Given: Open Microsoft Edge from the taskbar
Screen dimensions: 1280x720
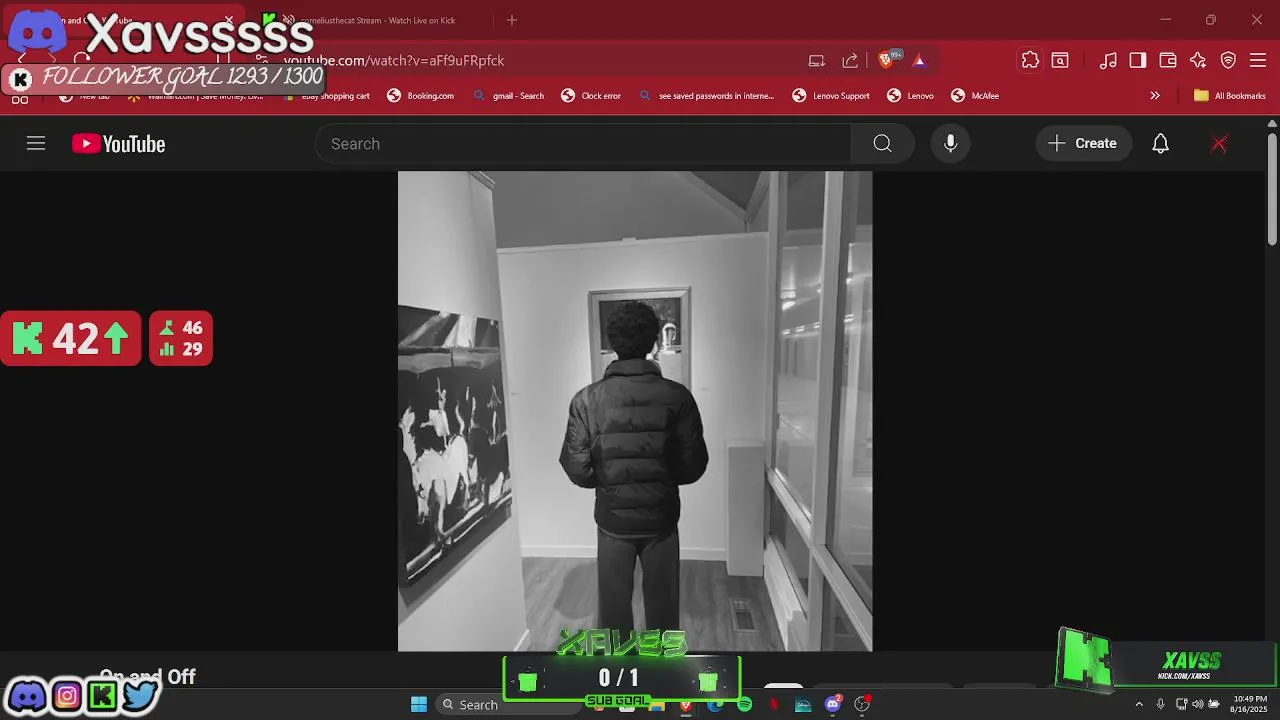Looking at the screenshot, I should coord(715,704).
